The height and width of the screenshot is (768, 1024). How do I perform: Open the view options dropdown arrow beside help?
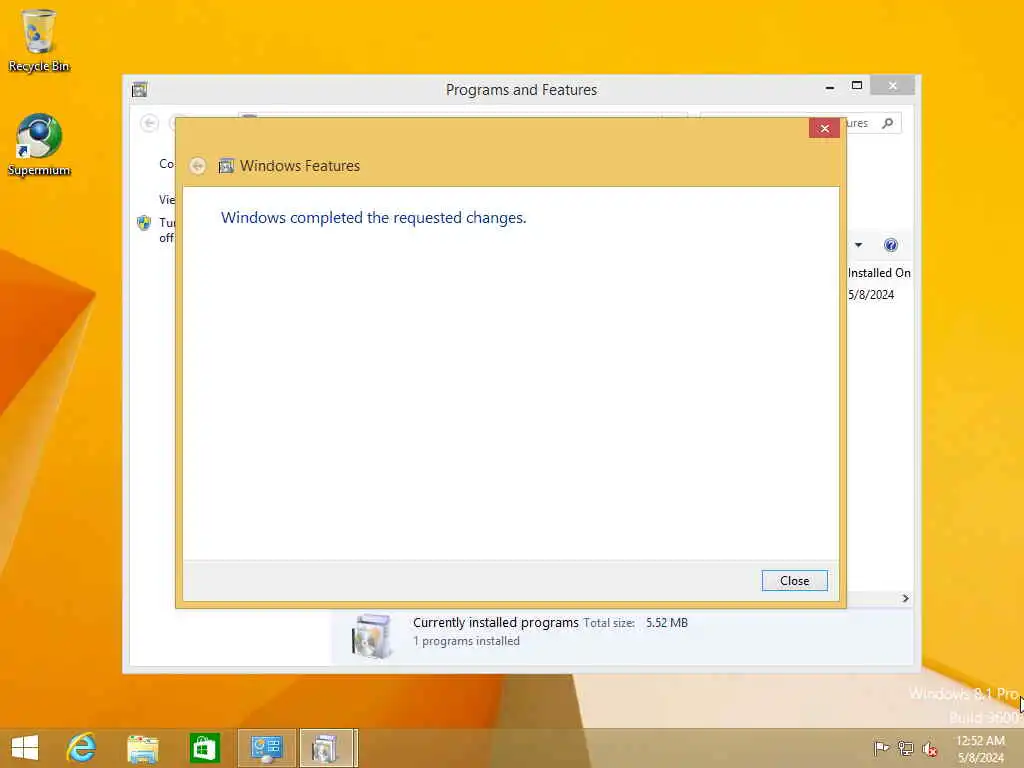(858, 245)
